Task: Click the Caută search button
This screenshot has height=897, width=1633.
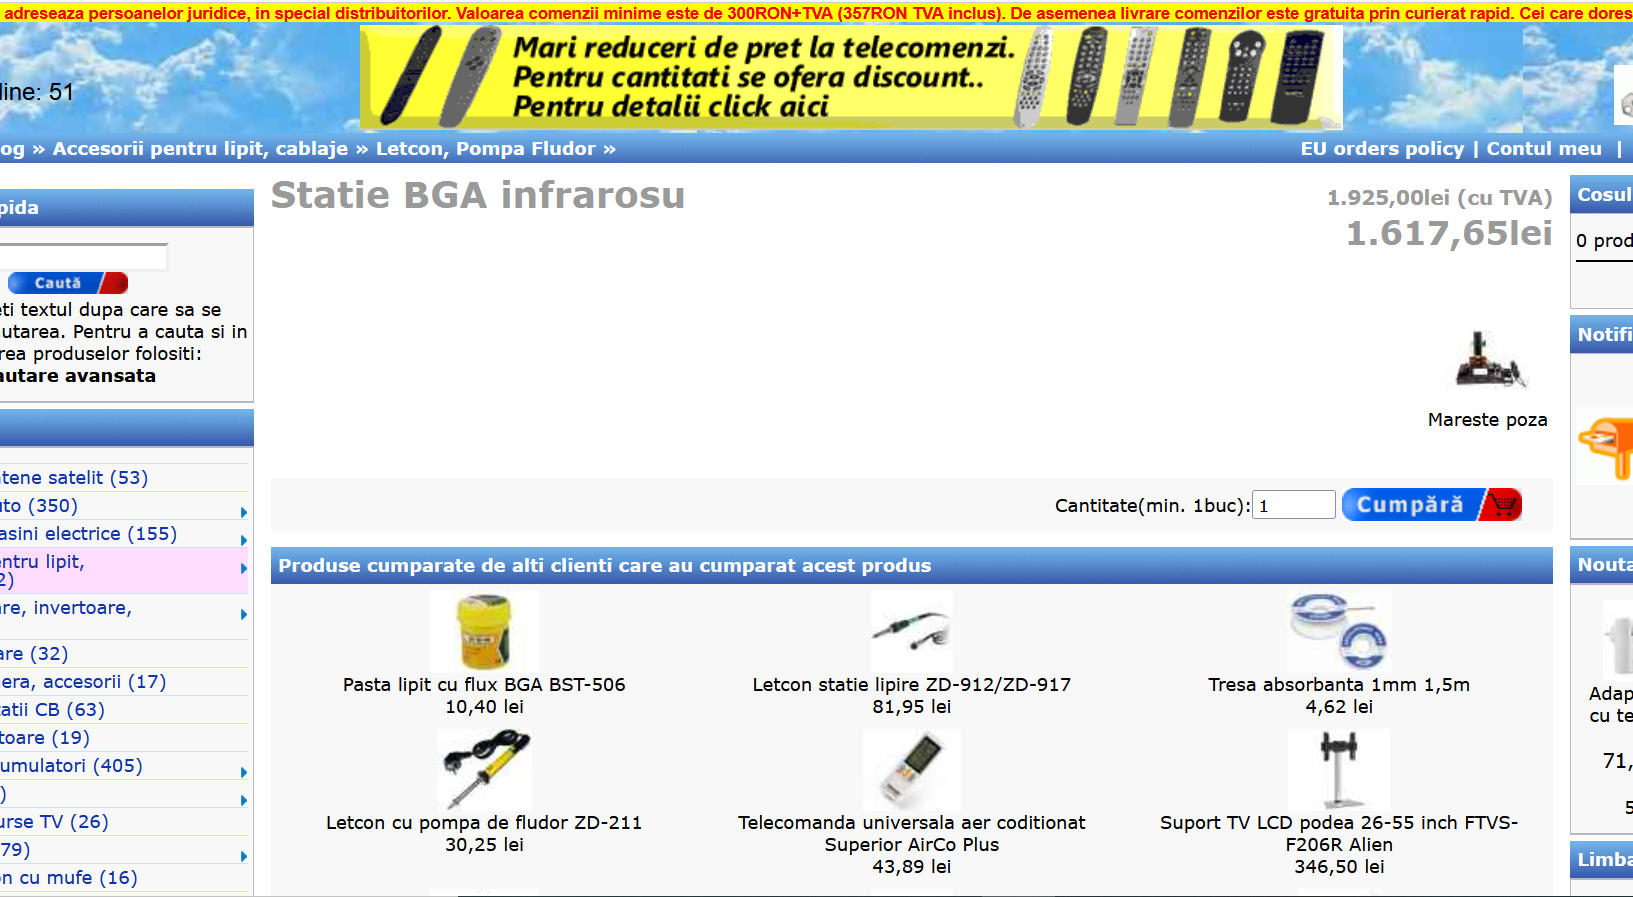Action: tap(66, 283)
